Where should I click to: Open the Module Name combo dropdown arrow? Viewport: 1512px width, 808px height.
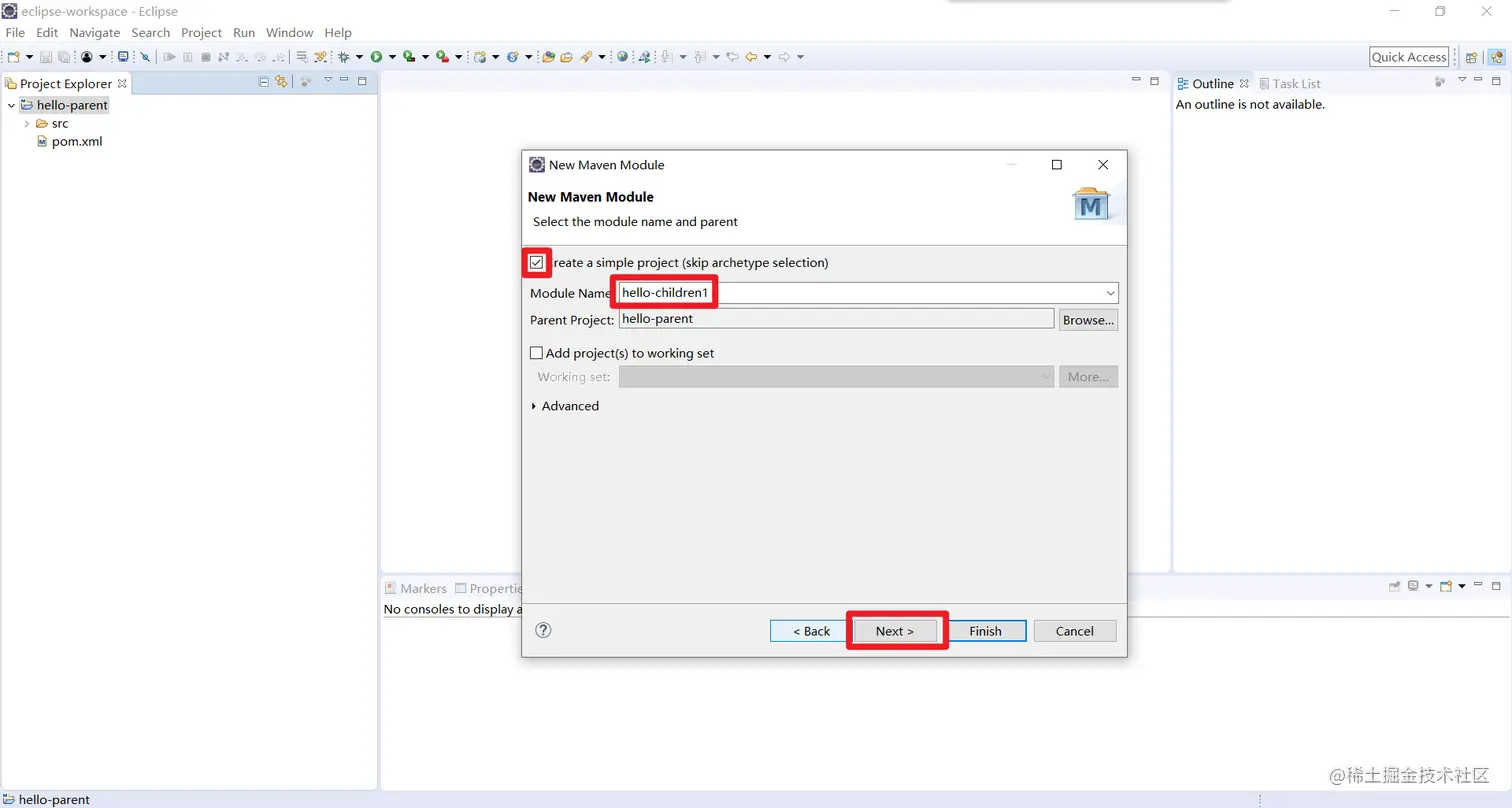(1111, 293)
